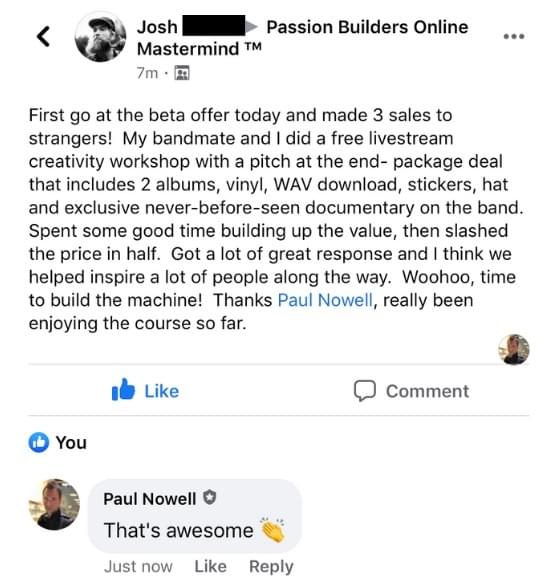Open Paul Nowell's comment avatar

point(55,504)
